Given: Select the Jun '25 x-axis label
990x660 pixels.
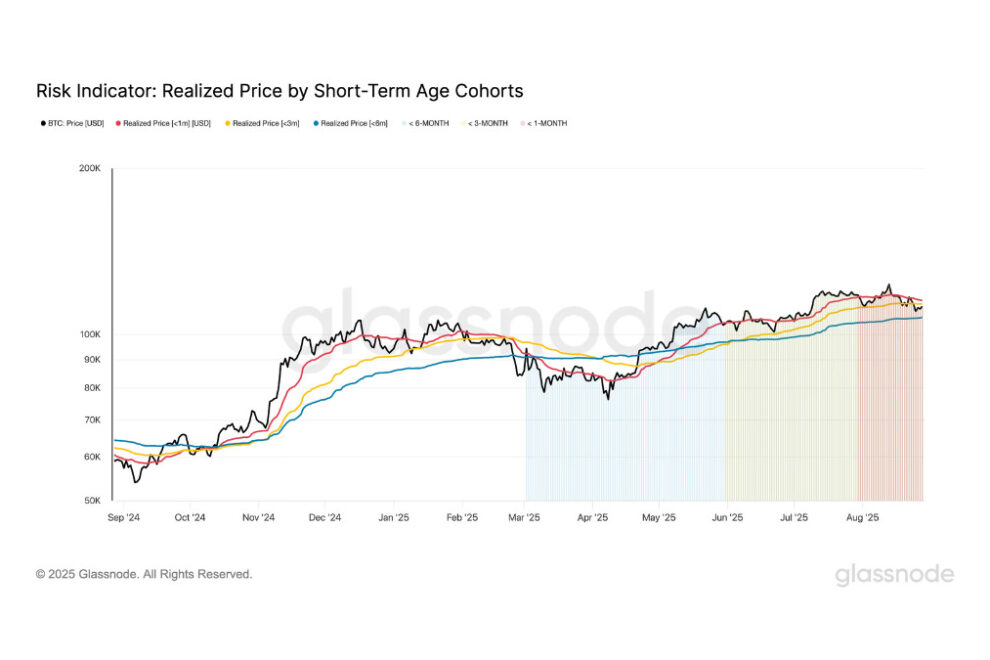Looking at the screenshot, I should 727,518.
